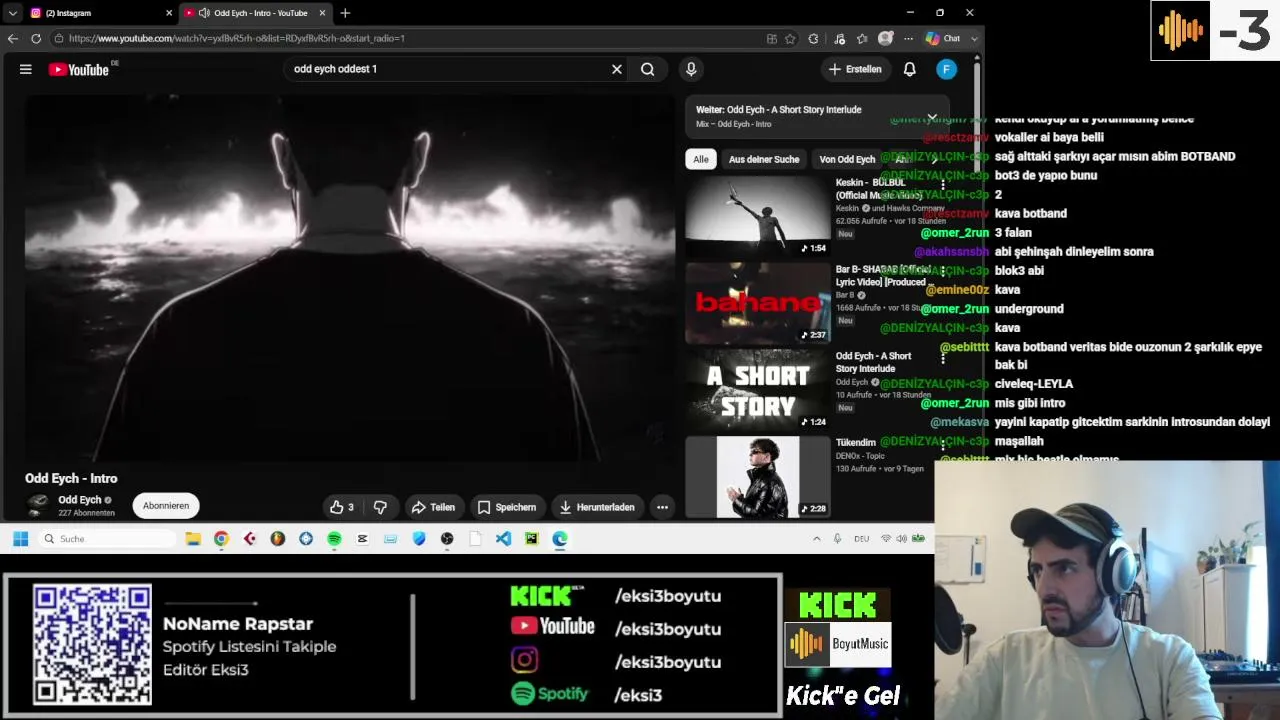Screen dimensions: 1280x720
Task: Click the YouTube search magnifier button
Action: pos(648,69)
